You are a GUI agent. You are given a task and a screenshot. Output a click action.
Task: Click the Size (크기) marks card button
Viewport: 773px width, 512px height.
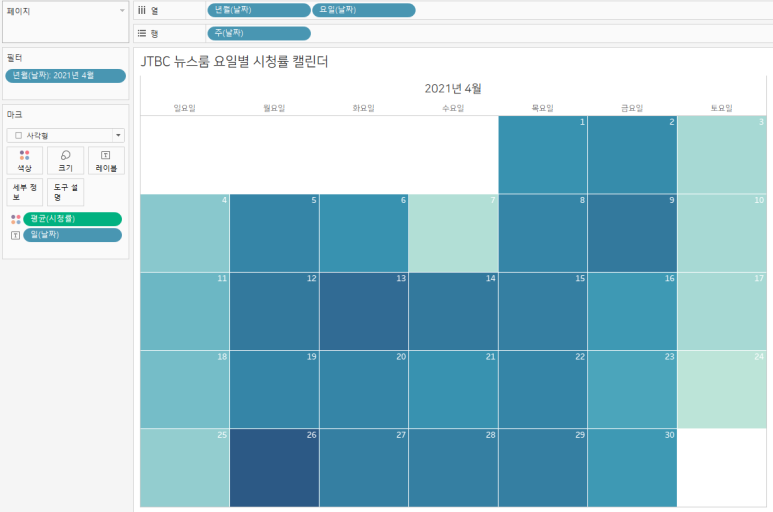(x=66, y=160)
